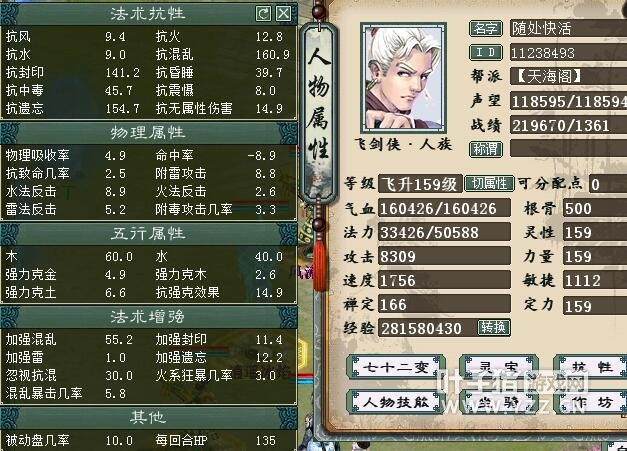
Task: Open the 抗性 resistance panel
Action: tap(591, 367)
